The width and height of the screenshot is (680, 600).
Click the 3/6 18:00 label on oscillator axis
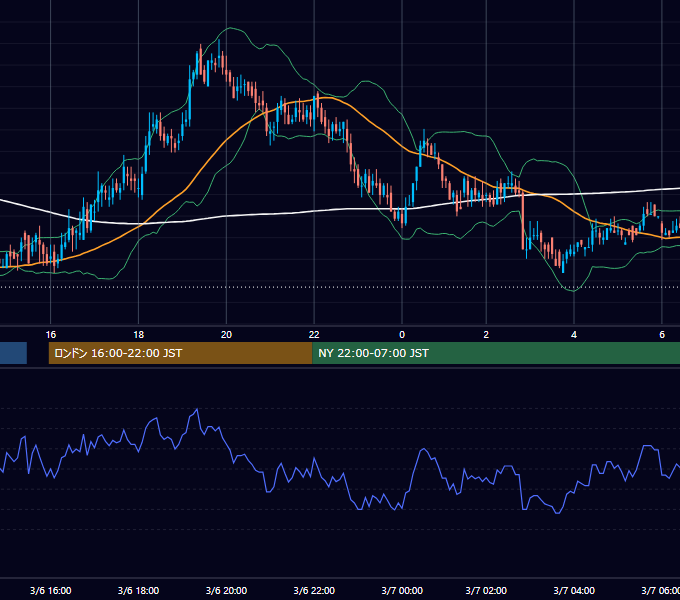click(x=138, y=590)
